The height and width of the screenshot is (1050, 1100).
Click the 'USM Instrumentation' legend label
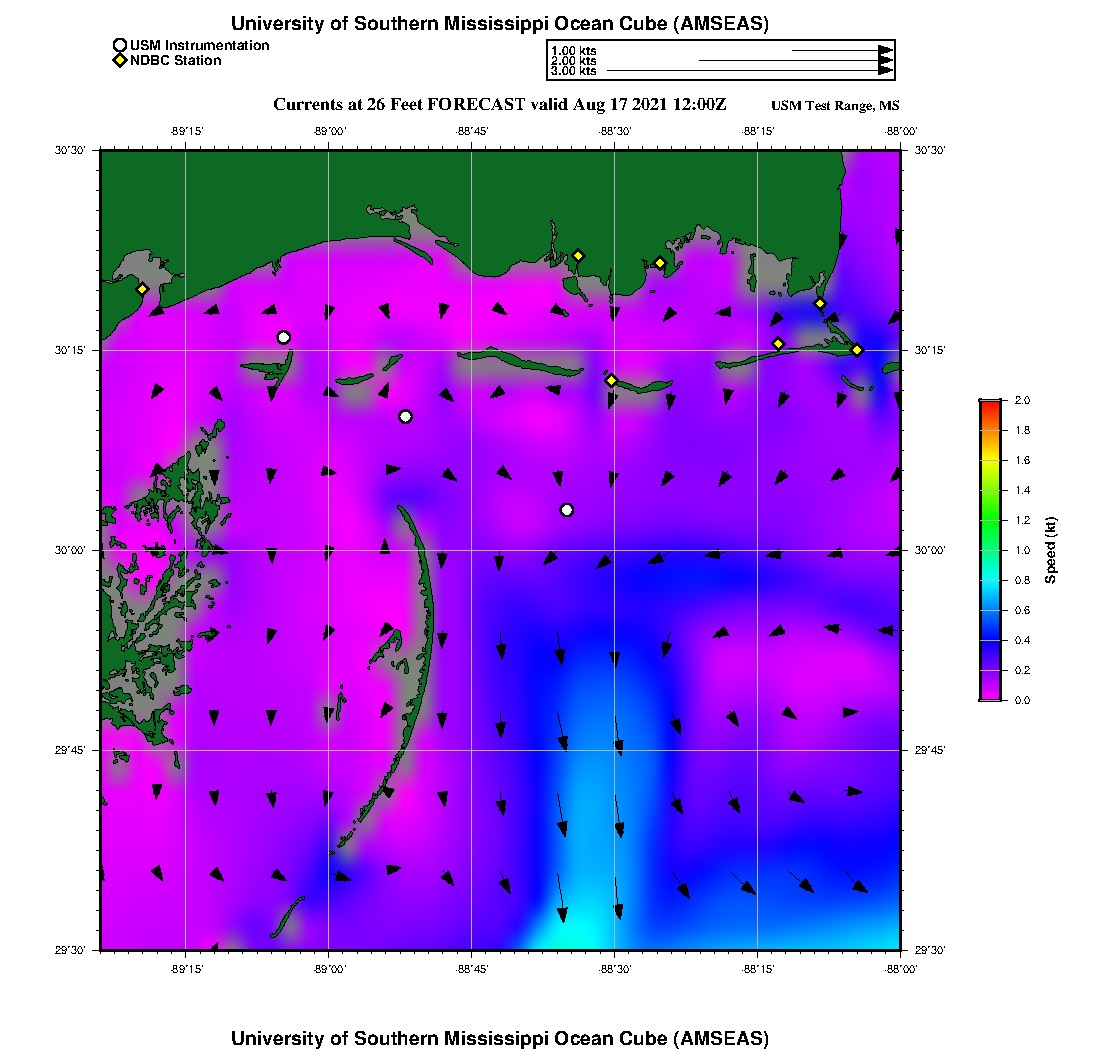click(x=199, y=45)
